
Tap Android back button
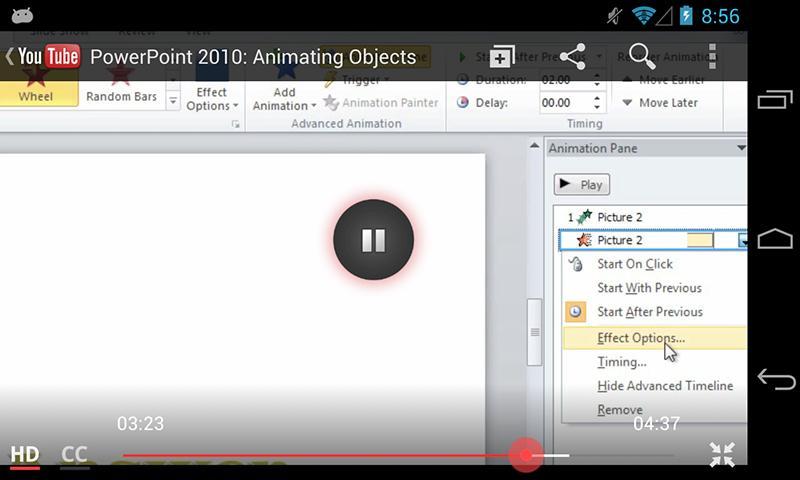[776, 379]
